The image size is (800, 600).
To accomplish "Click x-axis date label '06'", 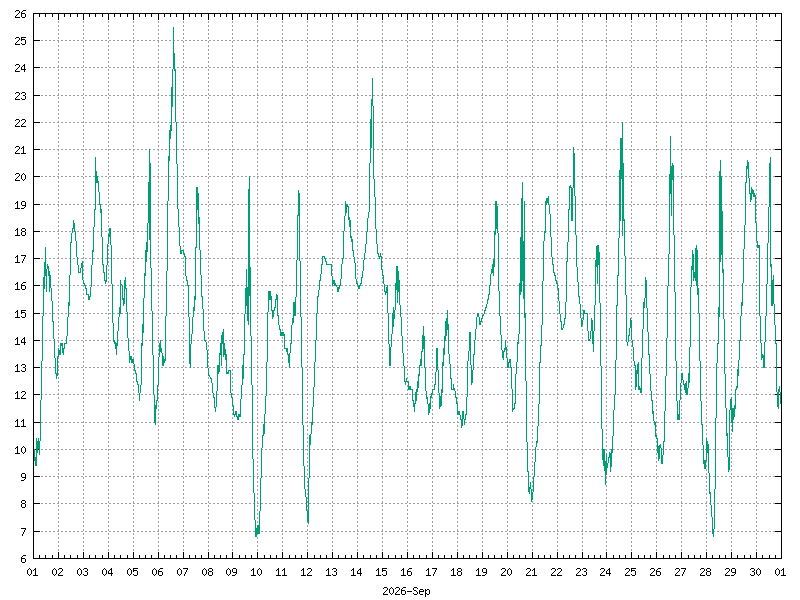I will pyautogui.click(x=157, y=572).
